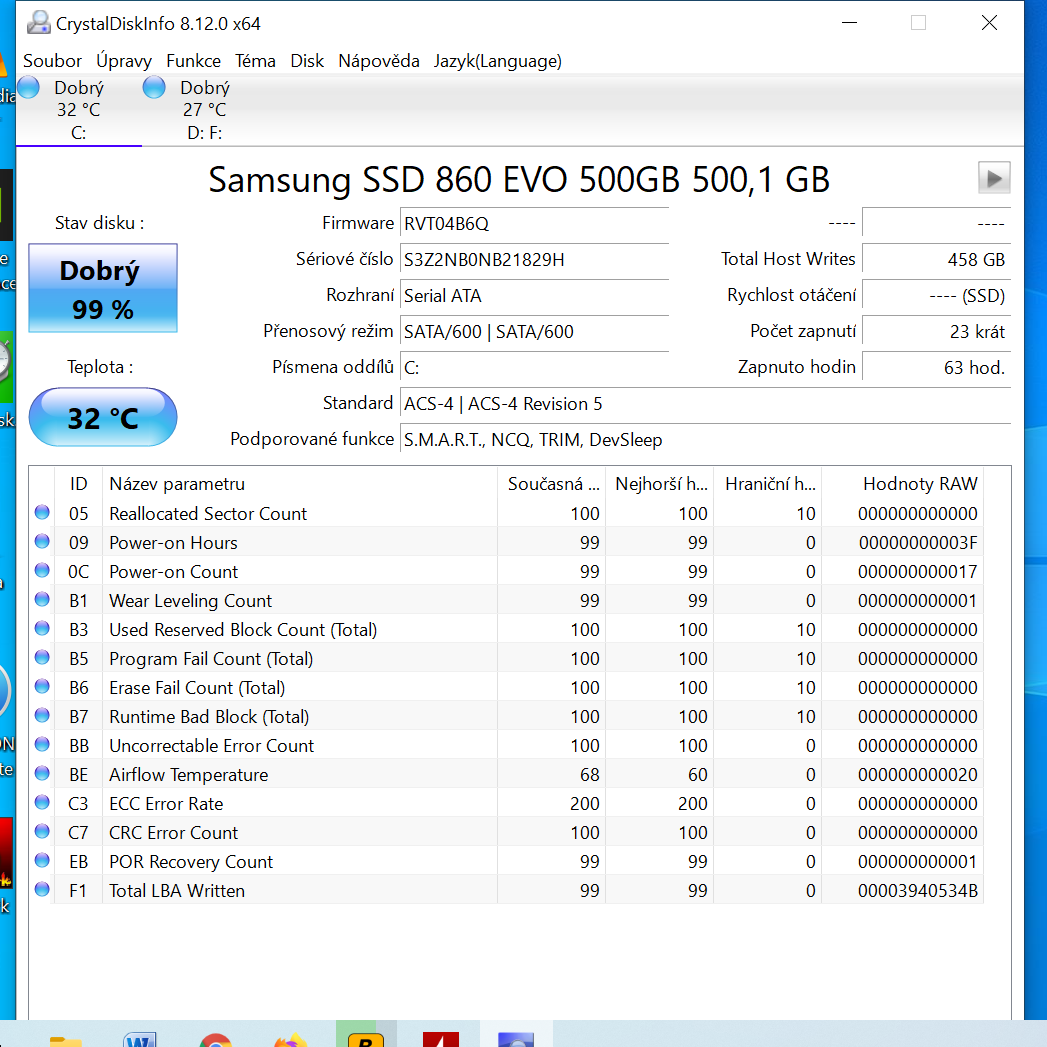The width and height of the screenshot is (1047, 1047).
Task: Open Firefox from the taskbar
Action: tap(290, 1040)
